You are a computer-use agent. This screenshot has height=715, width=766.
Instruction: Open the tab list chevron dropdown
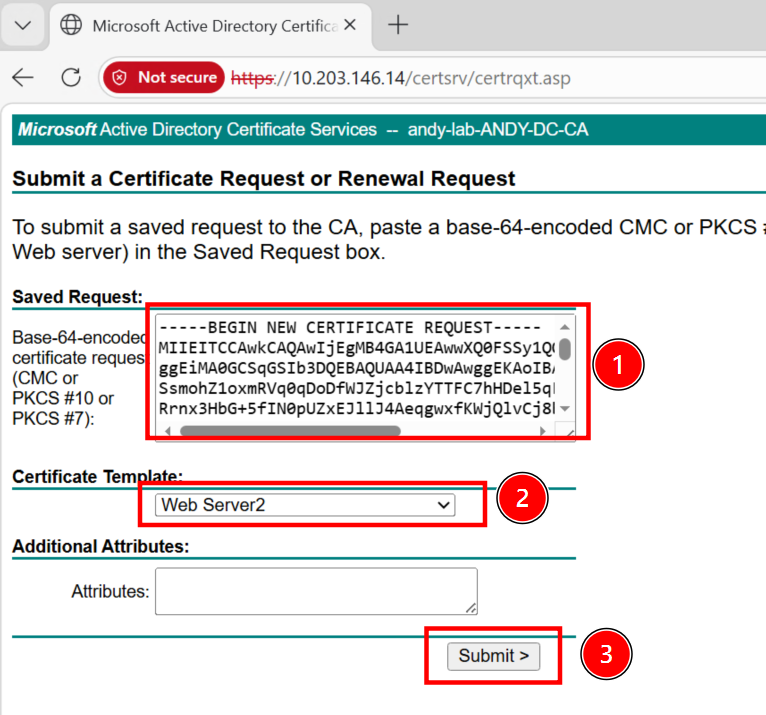coord(23,26)
